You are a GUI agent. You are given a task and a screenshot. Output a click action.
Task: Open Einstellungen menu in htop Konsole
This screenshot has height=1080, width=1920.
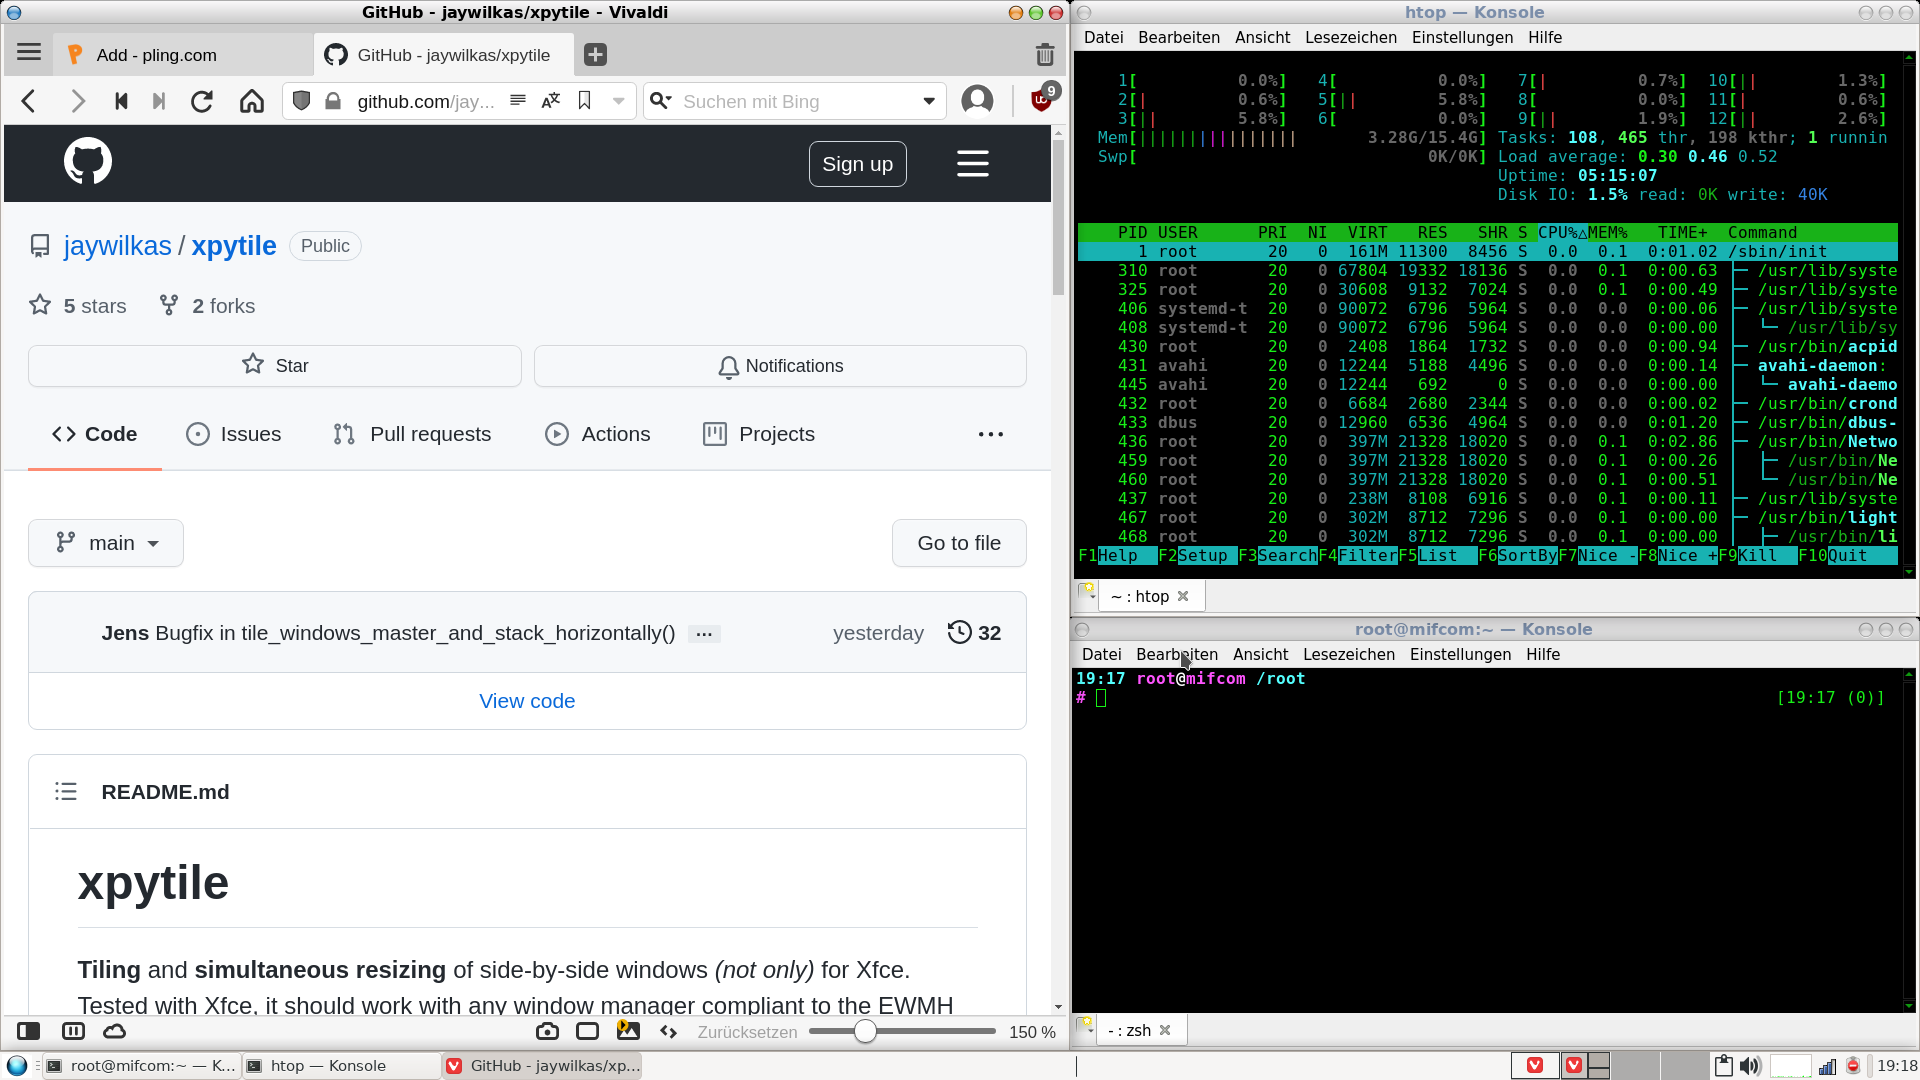point(1462,37)
